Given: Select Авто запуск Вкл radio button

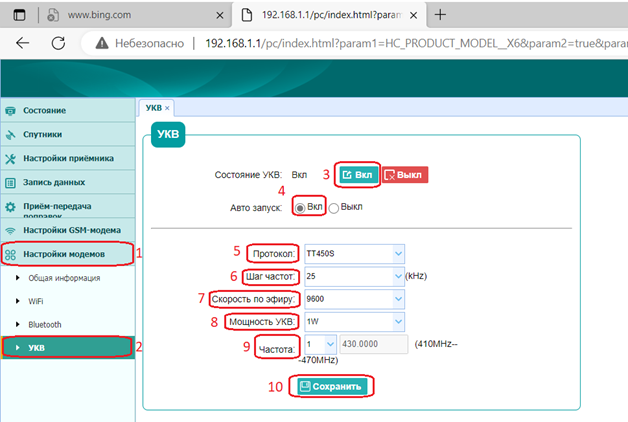Looking at the screenshot, I should [300, 208].
